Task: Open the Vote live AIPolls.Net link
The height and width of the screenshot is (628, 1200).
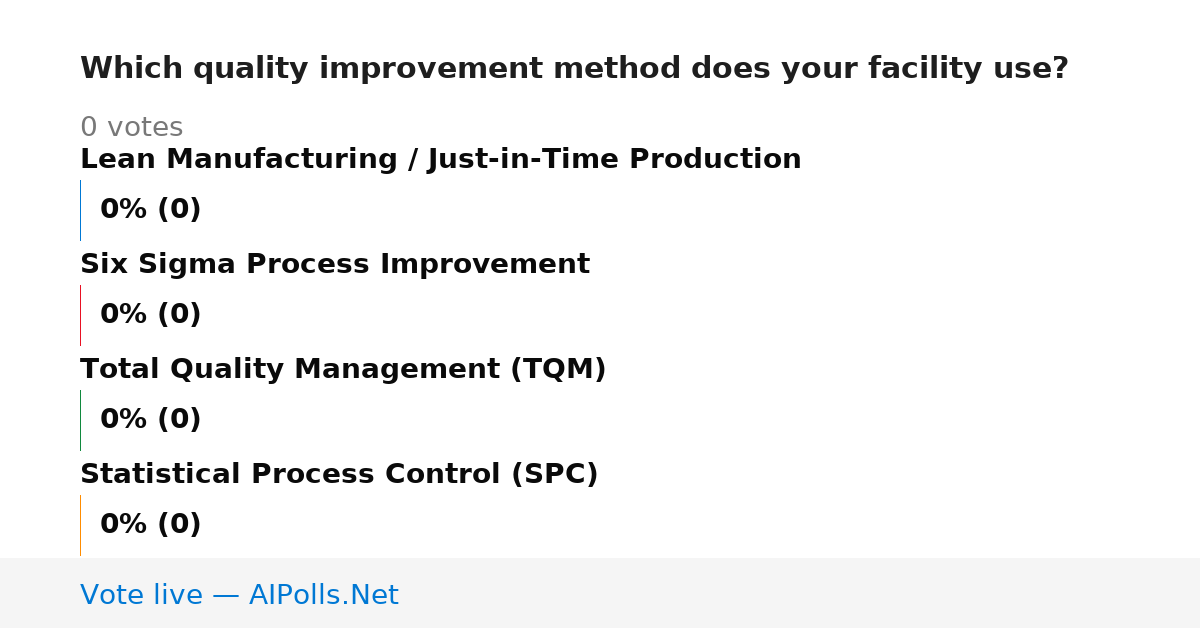Action: point(239,596)
